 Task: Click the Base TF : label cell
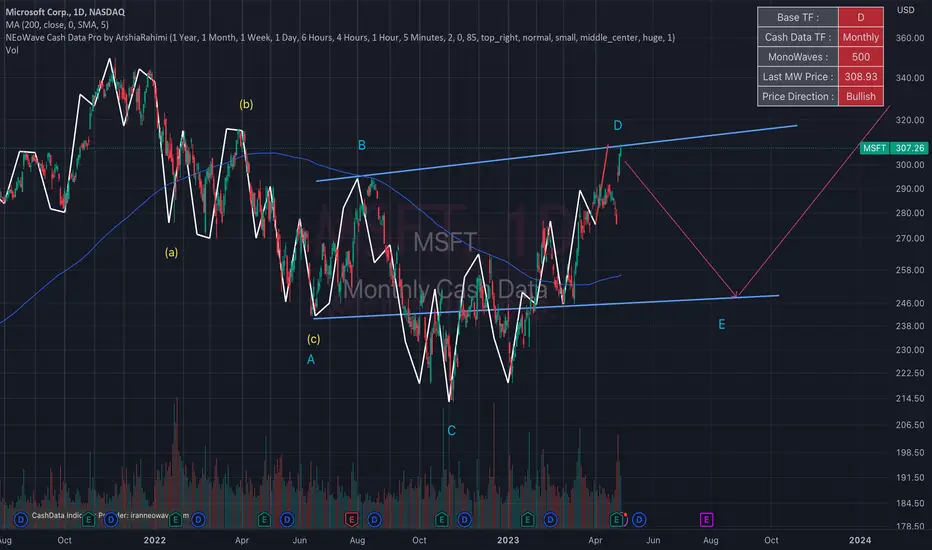pyautogui.click(x=798, y=17)
